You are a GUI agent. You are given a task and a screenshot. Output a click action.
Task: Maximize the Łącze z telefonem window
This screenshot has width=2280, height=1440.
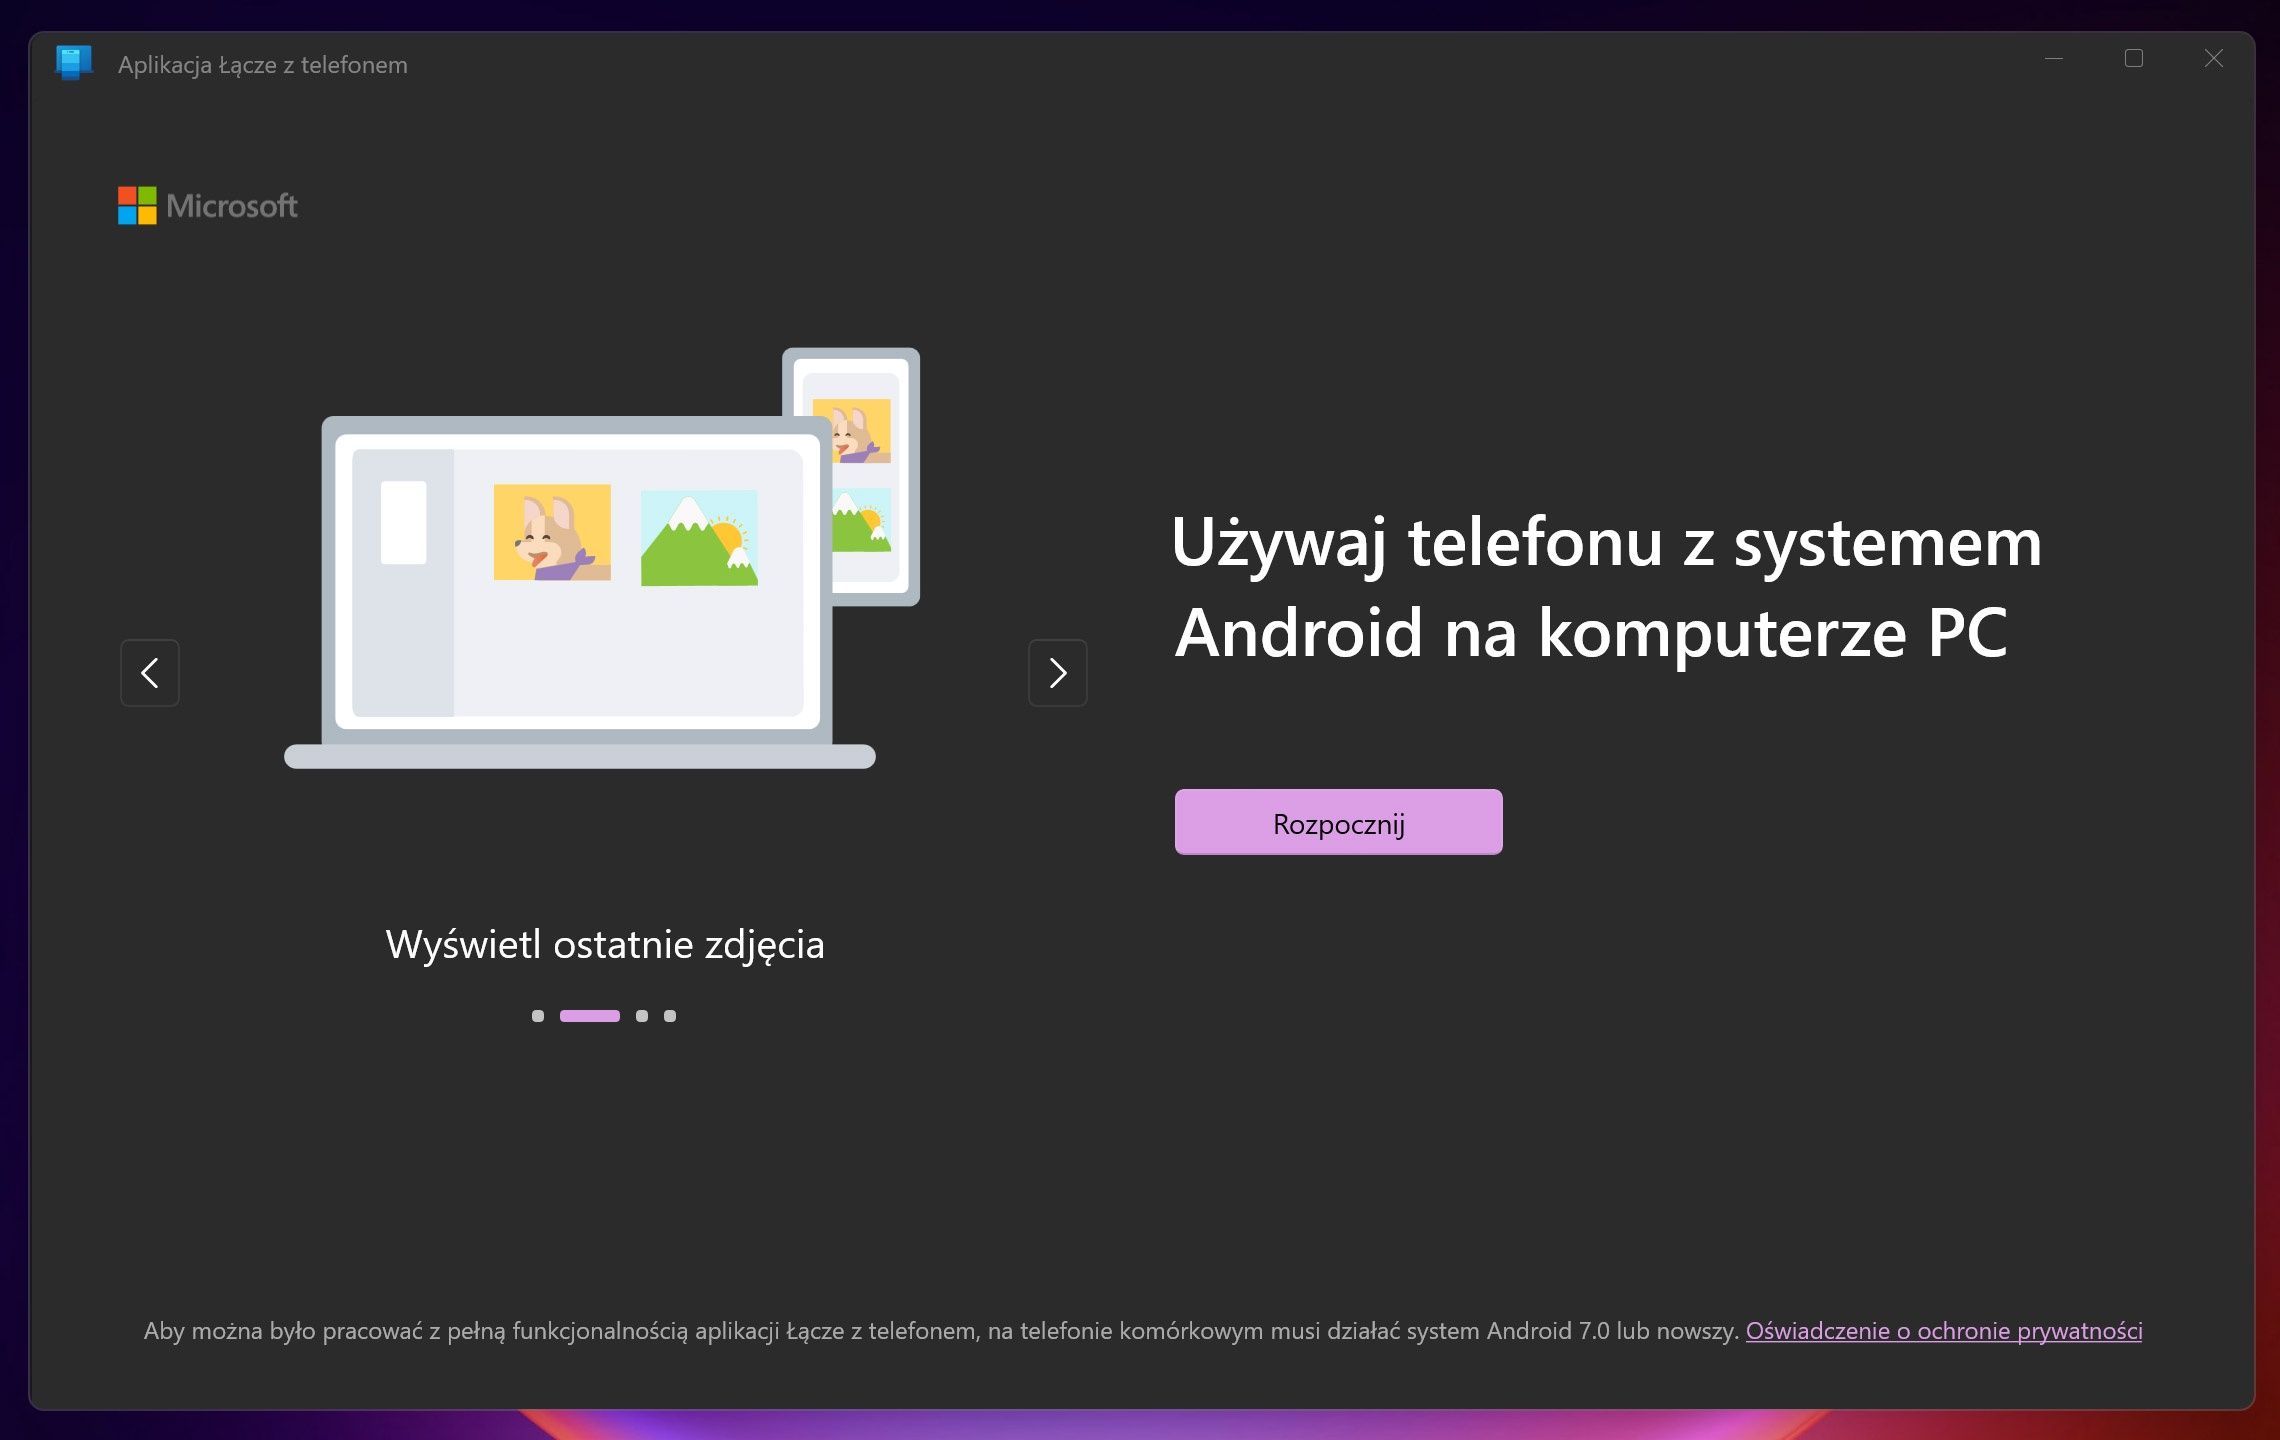[x=2134, y=59]
